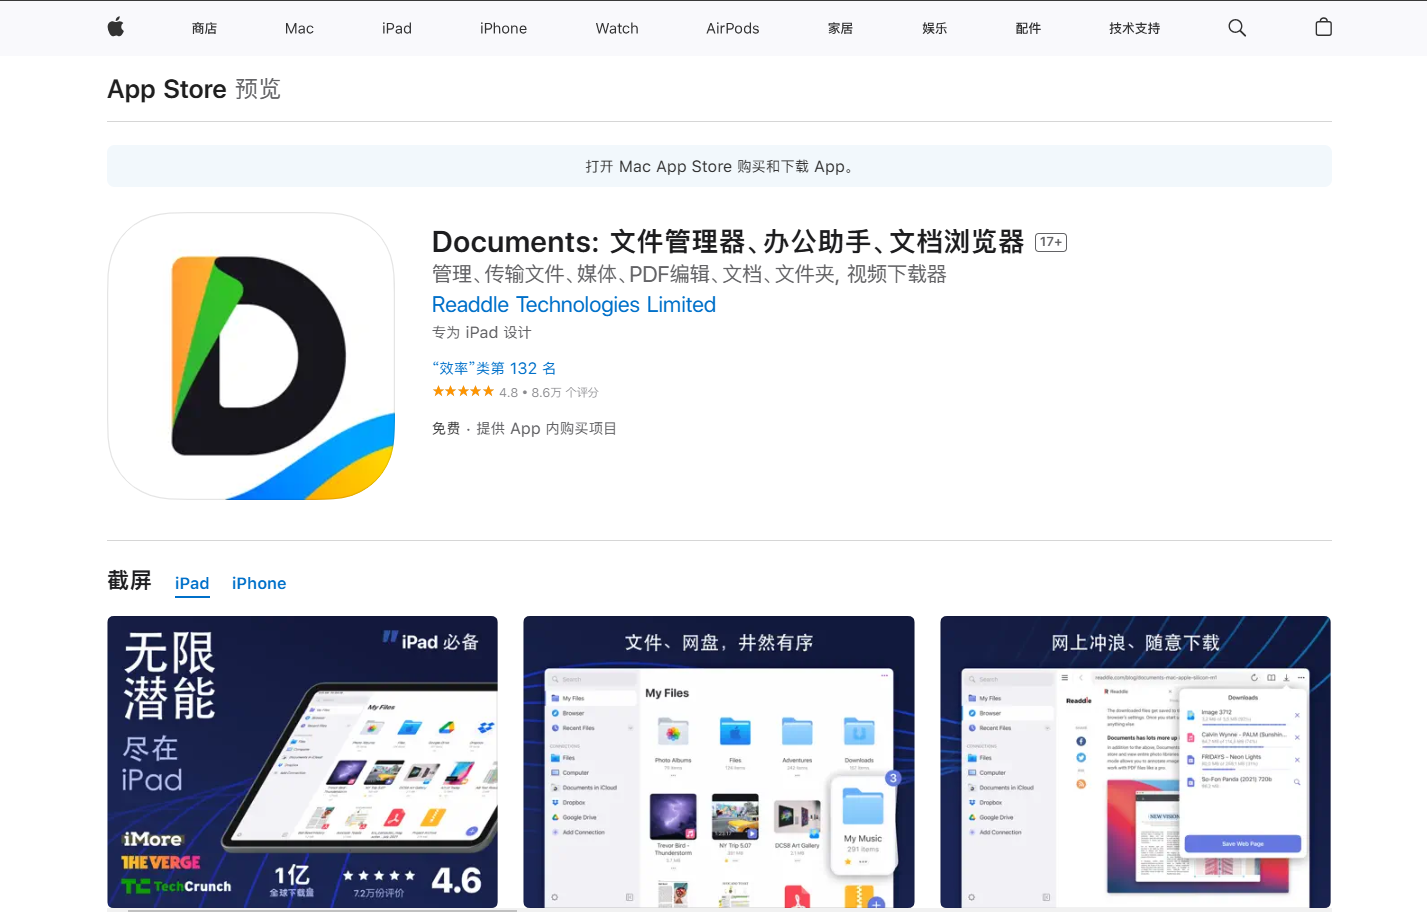Open the Watch navigation item
Viewport: 1427px width, 912px height.
click(x=617, y=28)
